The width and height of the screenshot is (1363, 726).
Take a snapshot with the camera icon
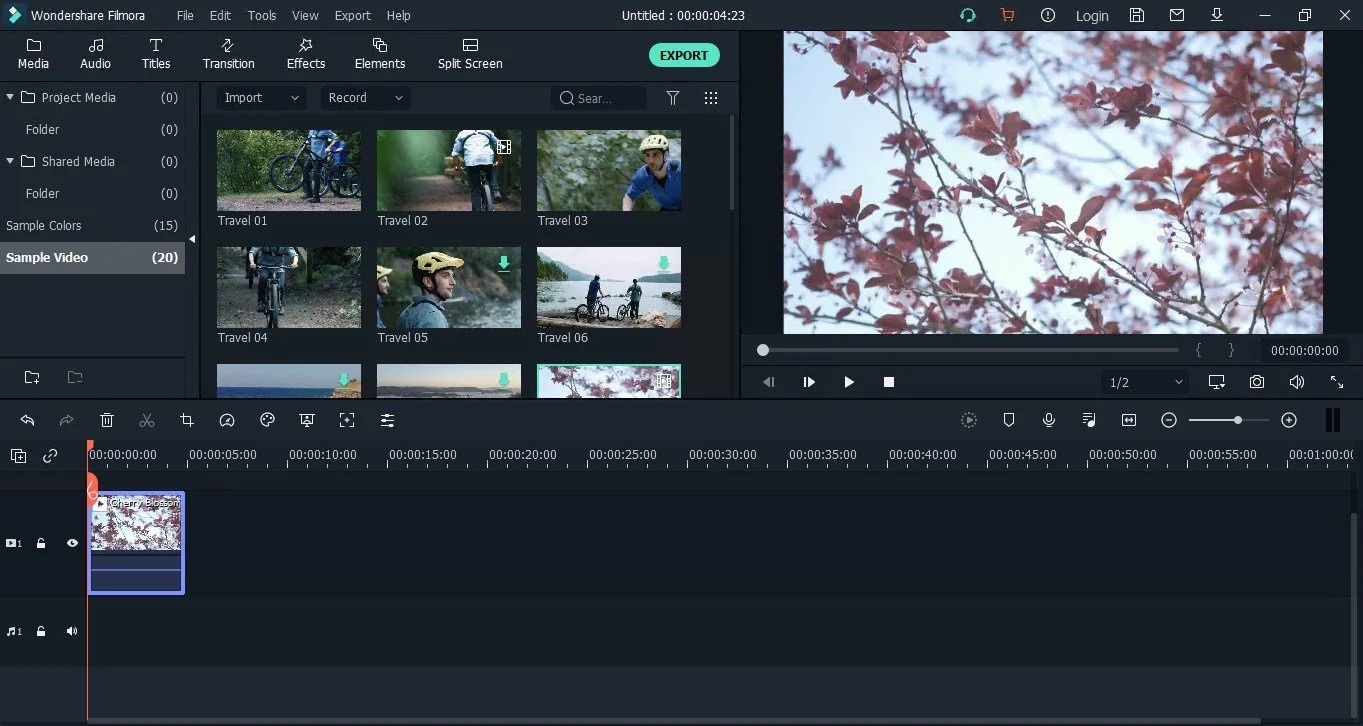pyautogui.click(x=1257, y=382)
